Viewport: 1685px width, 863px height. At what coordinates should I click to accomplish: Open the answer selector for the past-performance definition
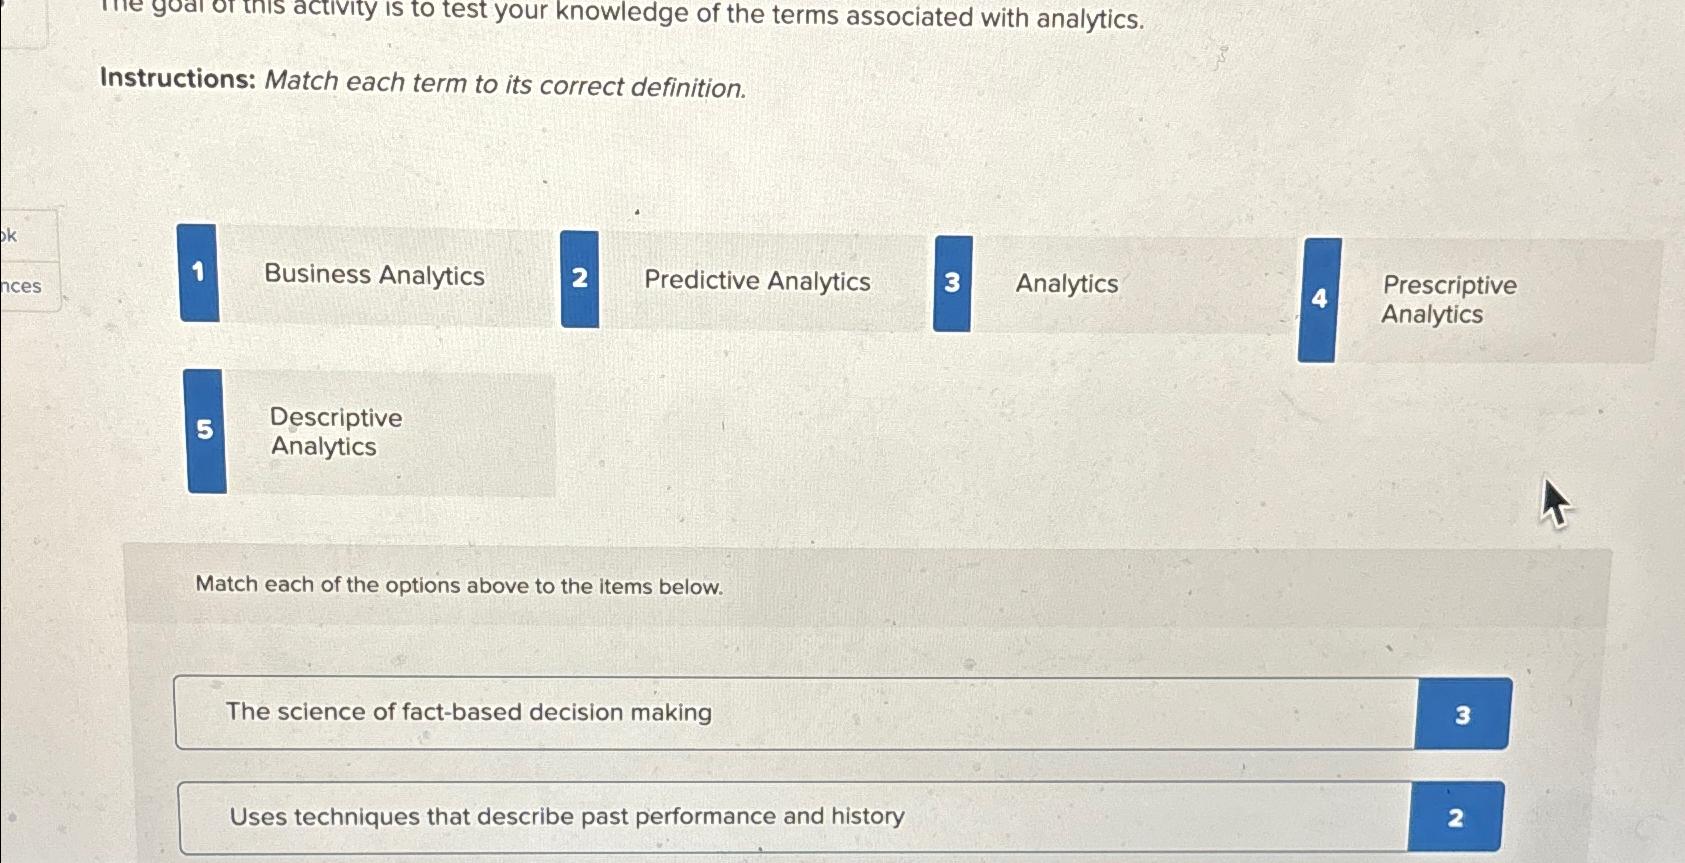point(1456,818)
